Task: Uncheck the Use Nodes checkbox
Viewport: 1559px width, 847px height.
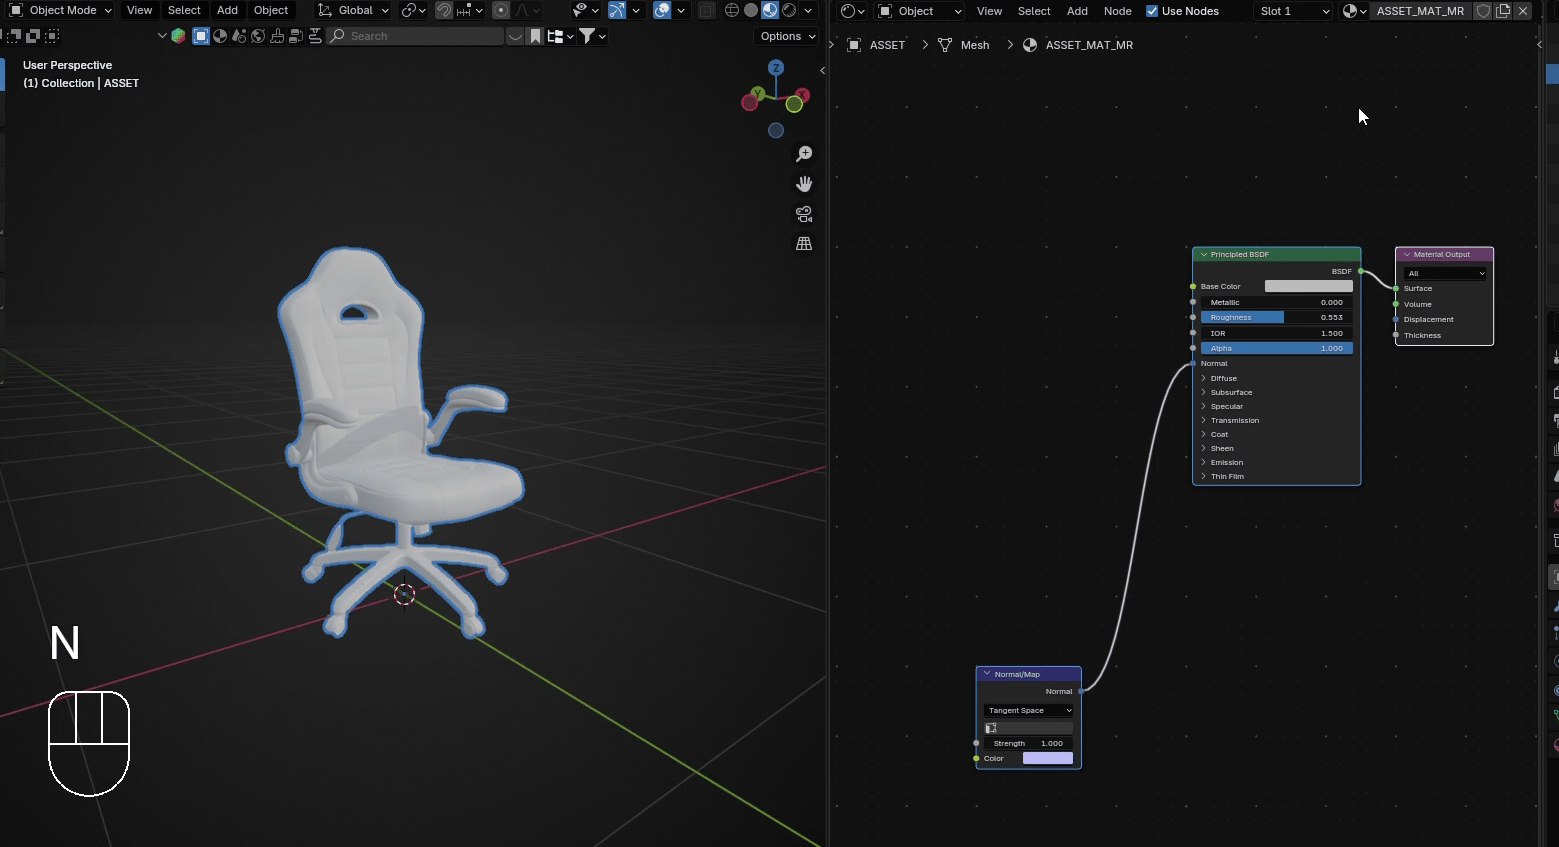Action: [x=1152, y=11]
